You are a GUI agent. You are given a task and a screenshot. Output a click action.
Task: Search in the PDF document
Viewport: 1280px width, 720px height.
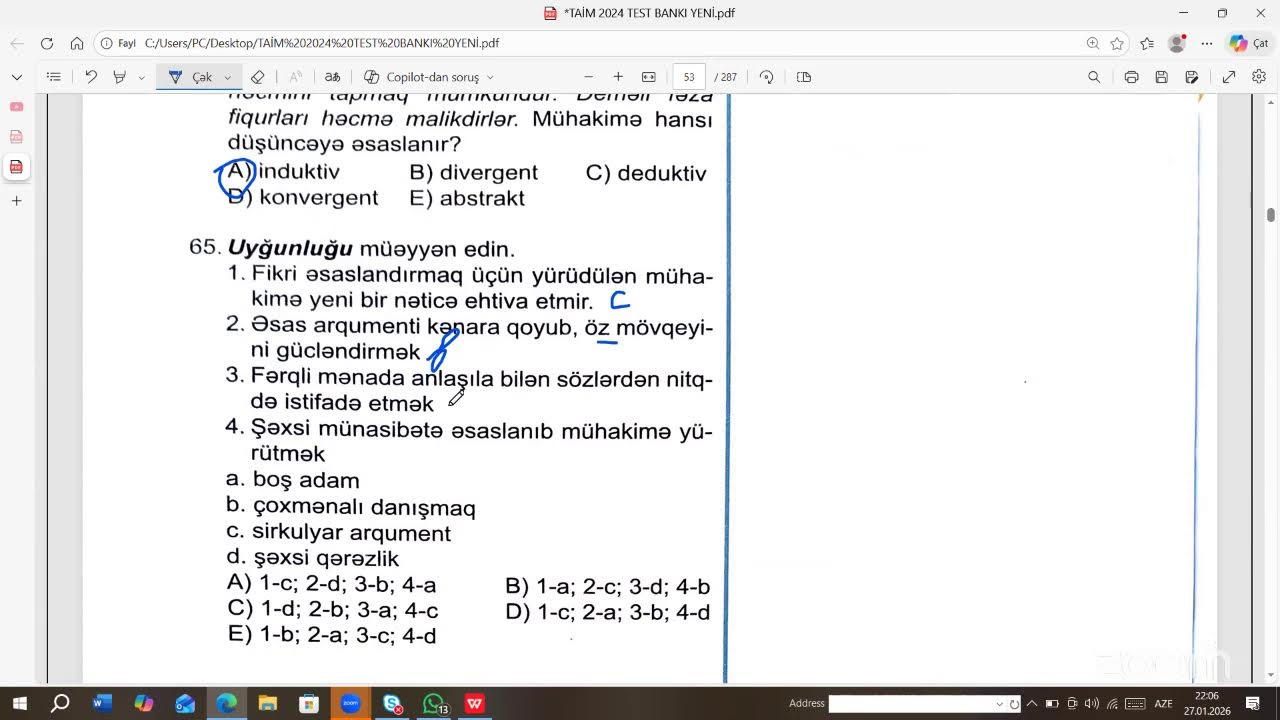pos(1094,77)
